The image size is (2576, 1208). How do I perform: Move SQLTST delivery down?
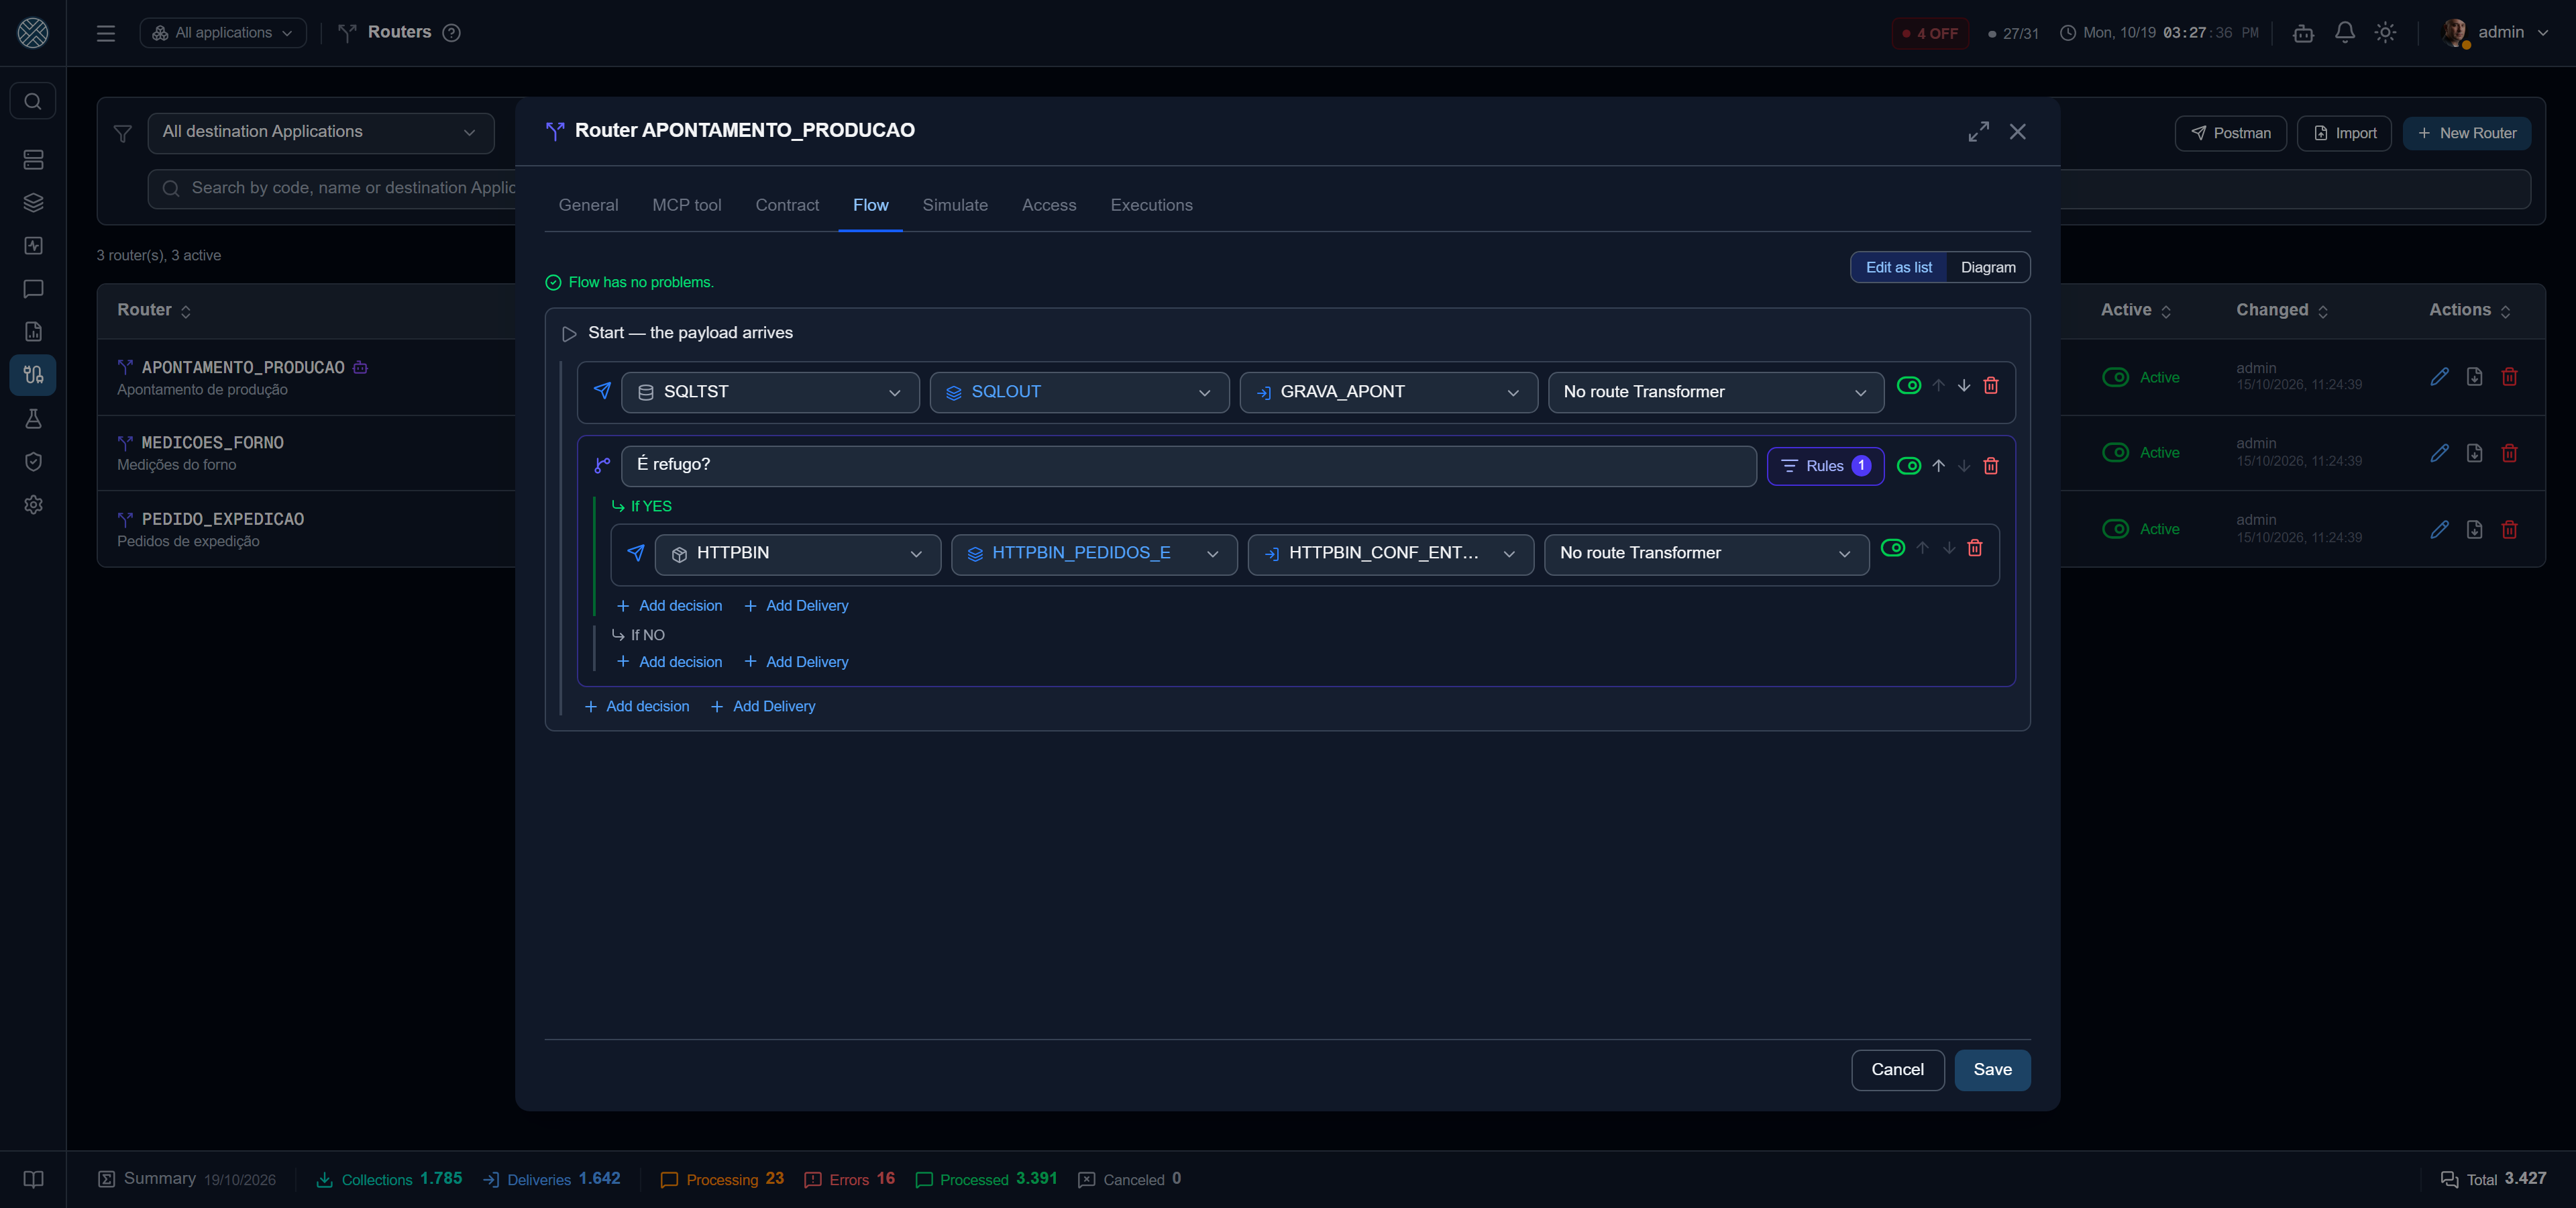click(1964, 386)
